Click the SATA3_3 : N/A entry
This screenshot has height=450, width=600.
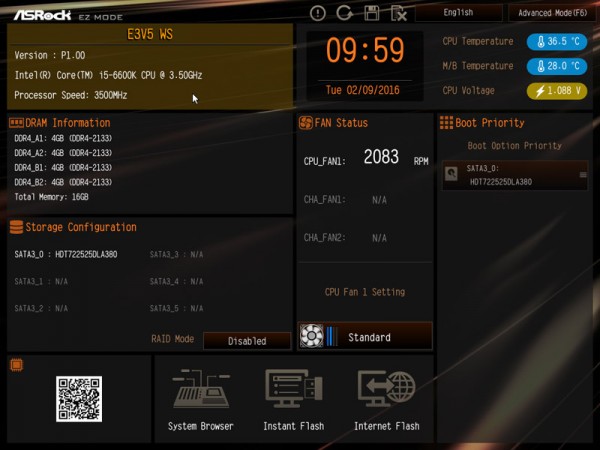point(176,254)
